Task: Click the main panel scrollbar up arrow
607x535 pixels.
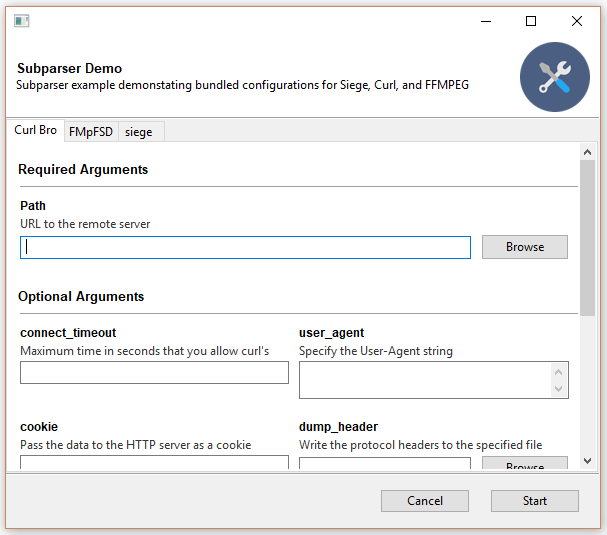Action: tap(587, 152)
